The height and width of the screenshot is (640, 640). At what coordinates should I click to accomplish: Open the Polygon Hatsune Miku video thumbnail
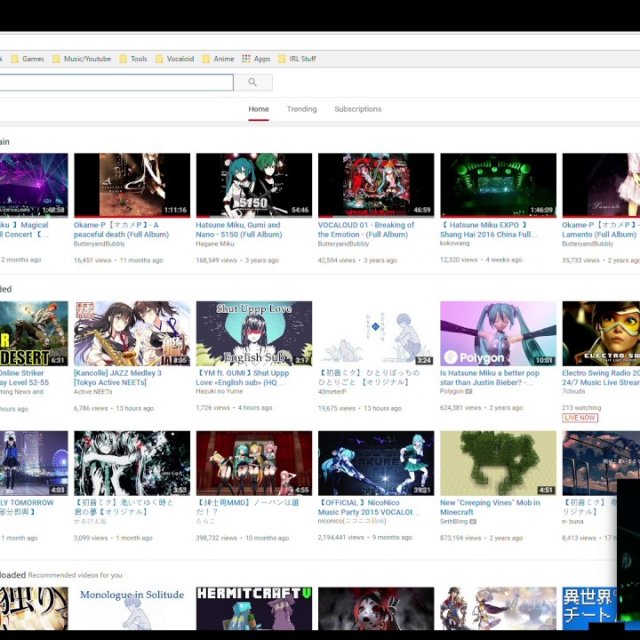(x=498, y=333)
